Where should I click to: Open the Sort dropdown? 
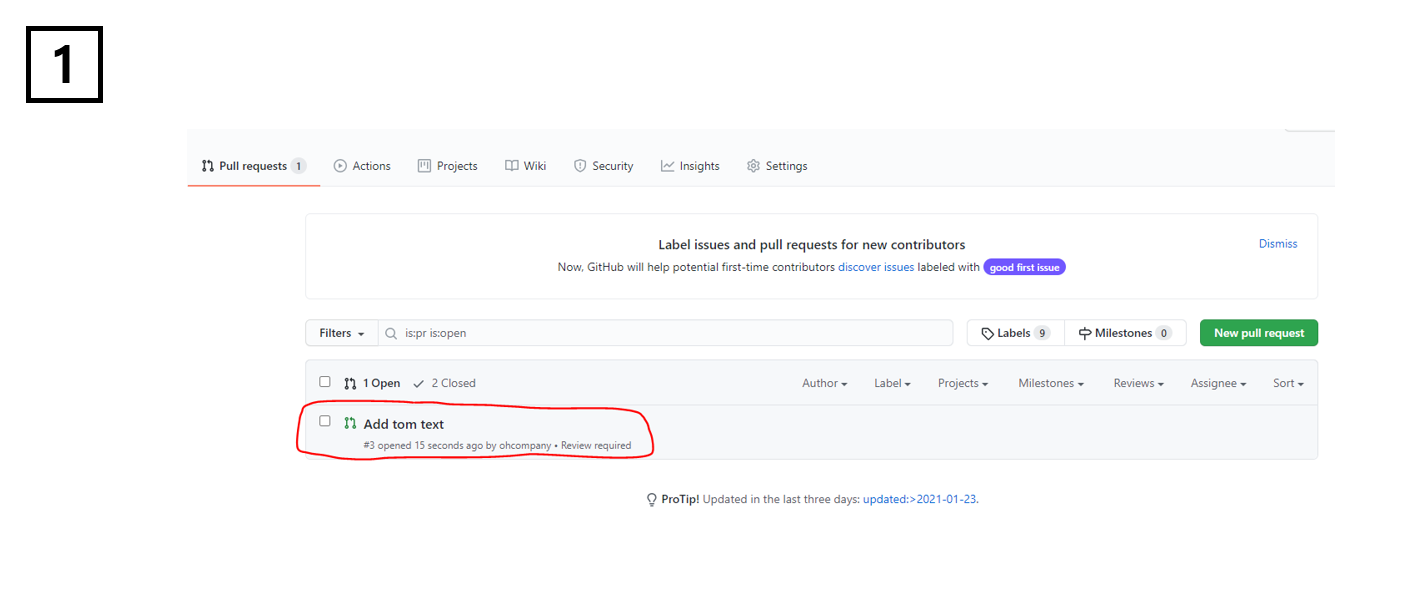tap(1289, 383)
